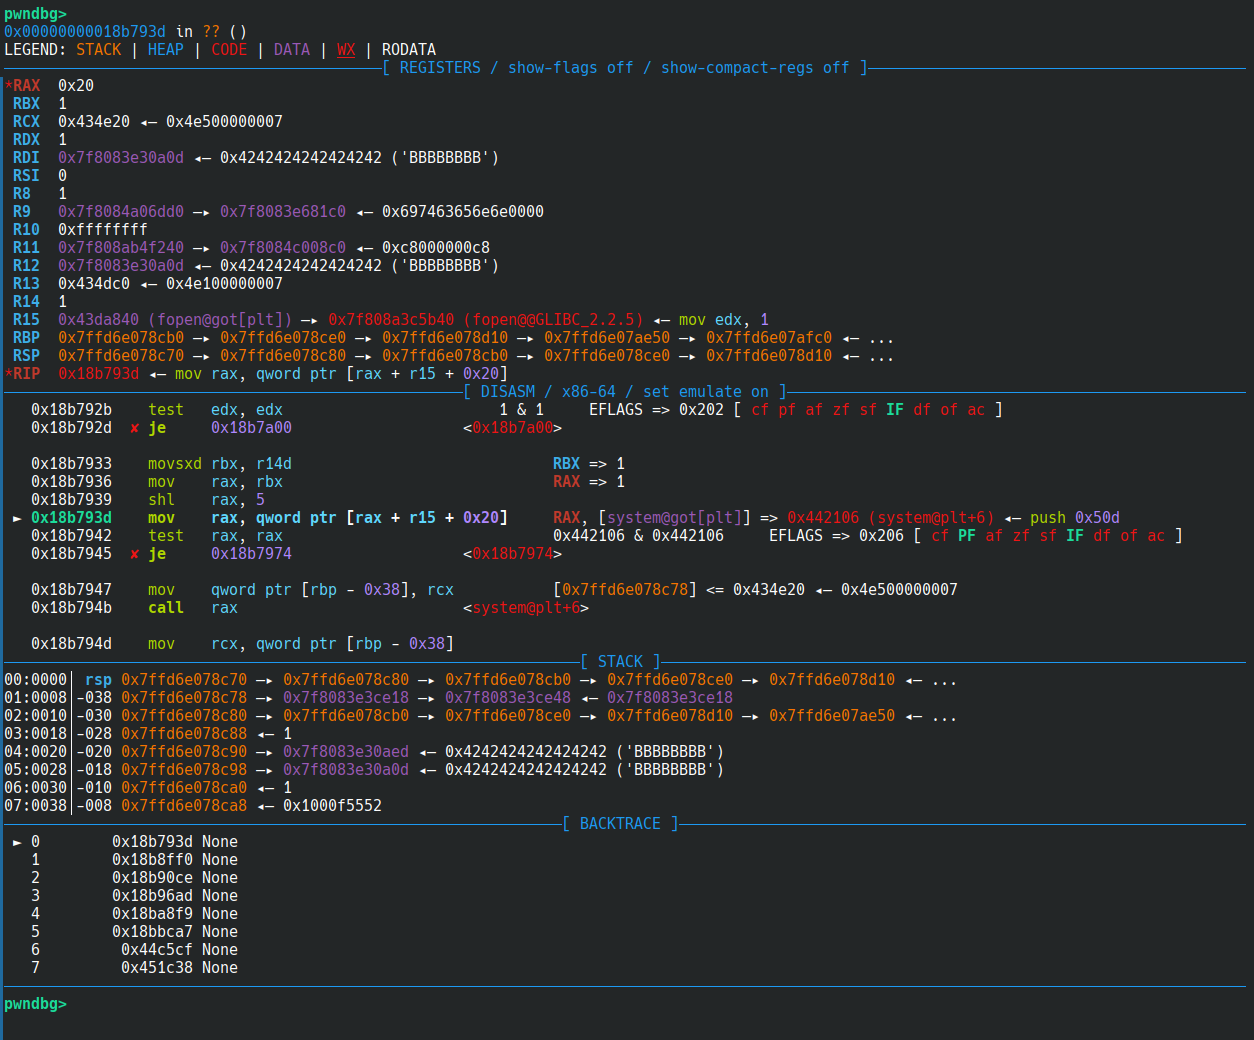Expand the ellipsis ending the RSP register chain
The image size is (1254, 1040).
coord(880,356)
